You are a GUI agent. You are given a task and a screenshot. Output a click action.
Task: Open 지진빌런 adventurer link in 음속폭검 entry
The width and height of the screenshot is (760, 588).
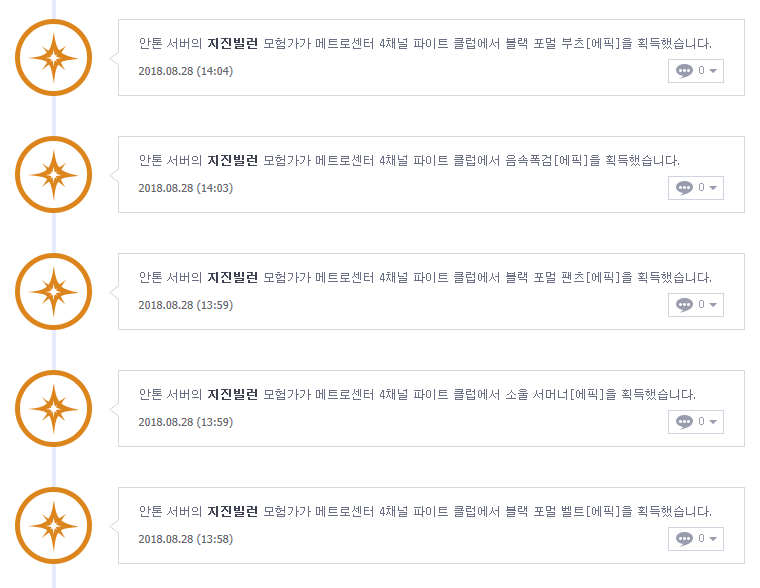tap(232, 160)
